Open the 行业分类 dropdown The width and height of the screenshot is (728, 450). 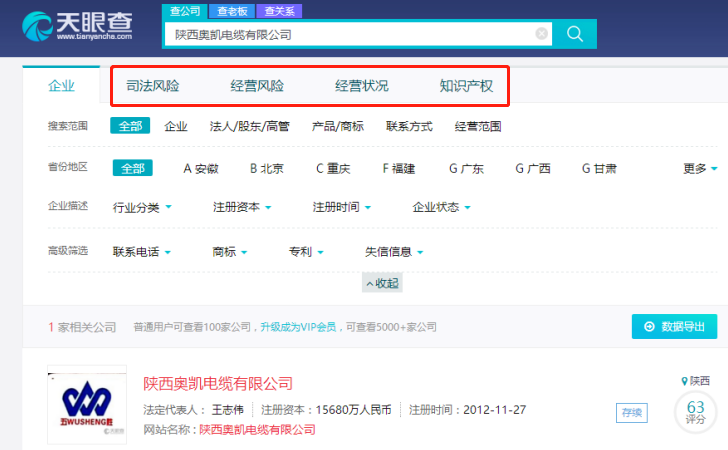pyautogui.click(x=142, y=207)
